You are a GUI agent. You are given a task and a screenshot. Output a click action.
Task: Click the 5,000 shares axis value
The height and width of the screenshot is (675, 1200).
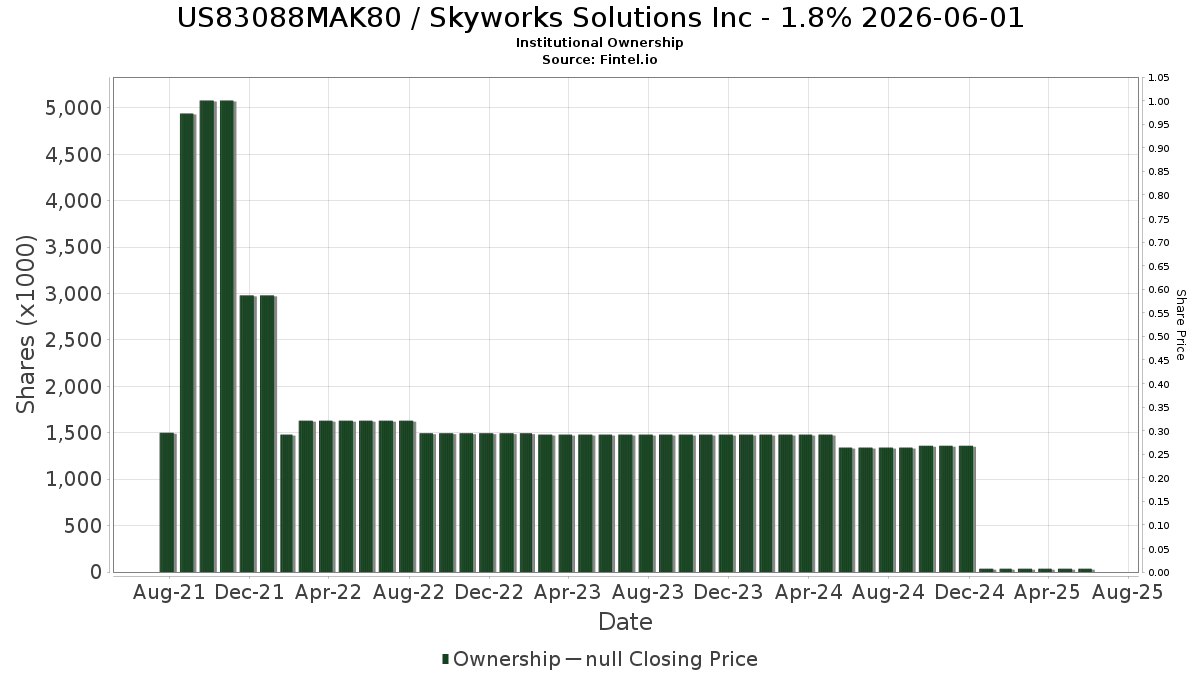point(75,108)
